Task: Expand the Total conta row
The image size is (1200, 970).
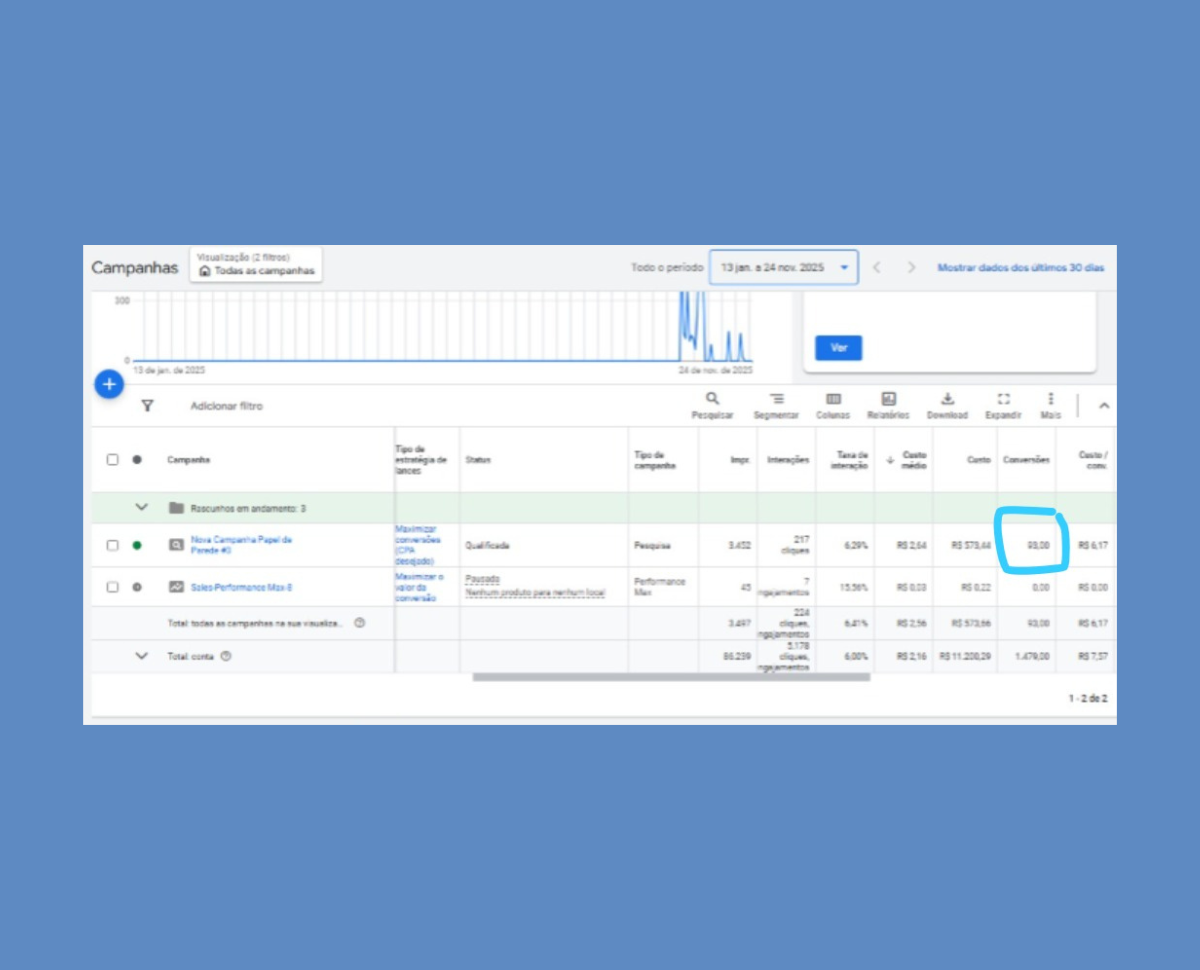Action: point(142,656)
